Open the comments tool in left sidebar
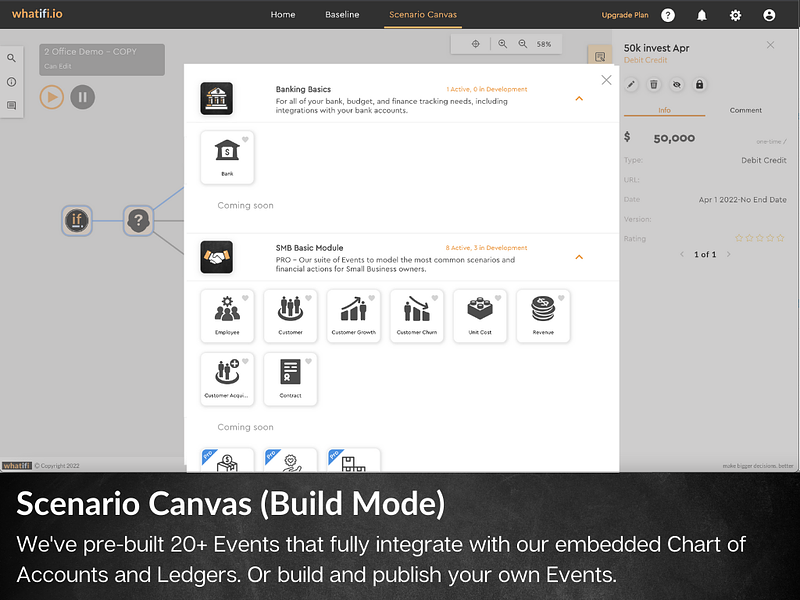 11,106
